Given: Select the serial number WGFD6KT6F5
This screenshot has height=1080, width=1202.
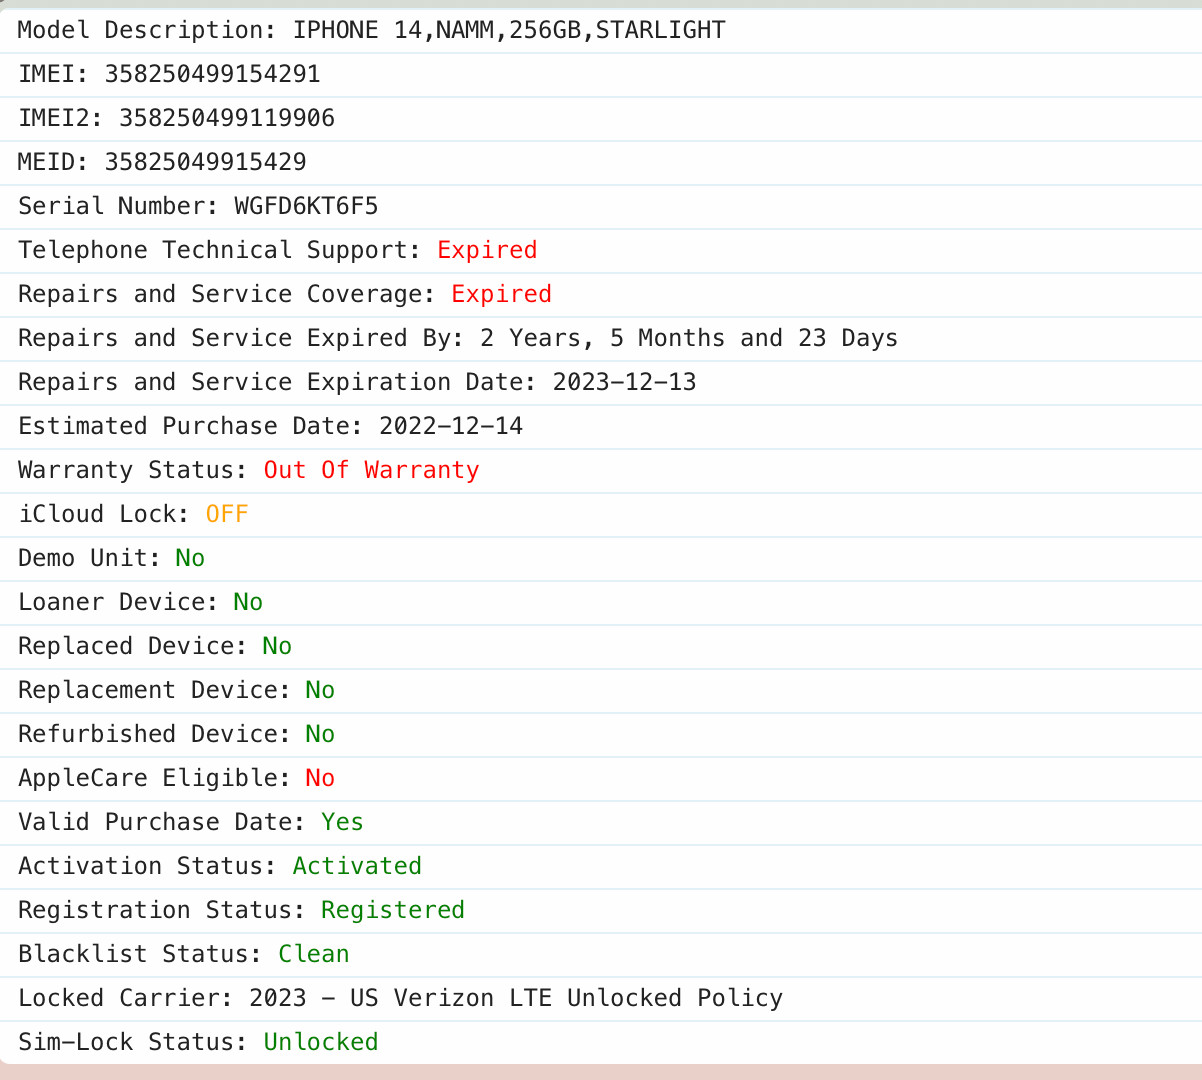Looking at the screenshot, I should click(306, 206).
